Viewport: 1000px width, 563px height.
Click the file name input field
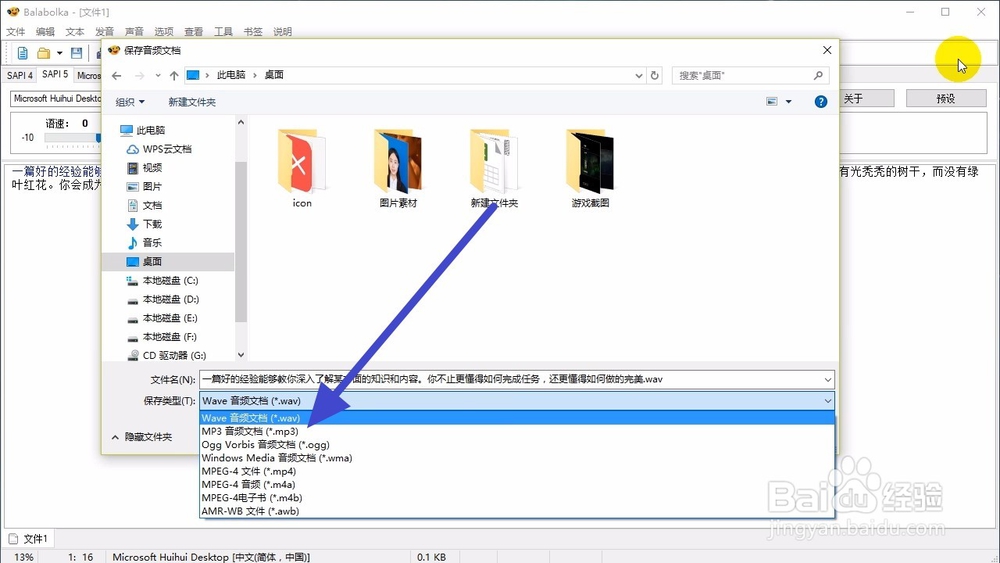click(x=510, y=379)
